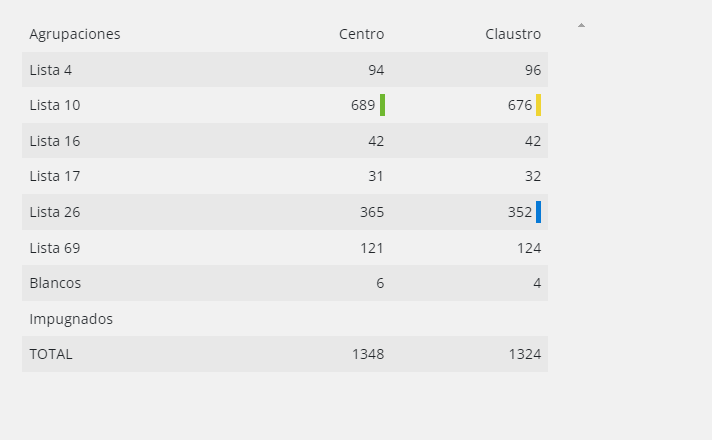Select the Lista 69 row label
Image resolution: width=712 pixels, height=440 pixels.
pyautogui.click(x=55, y=248)
